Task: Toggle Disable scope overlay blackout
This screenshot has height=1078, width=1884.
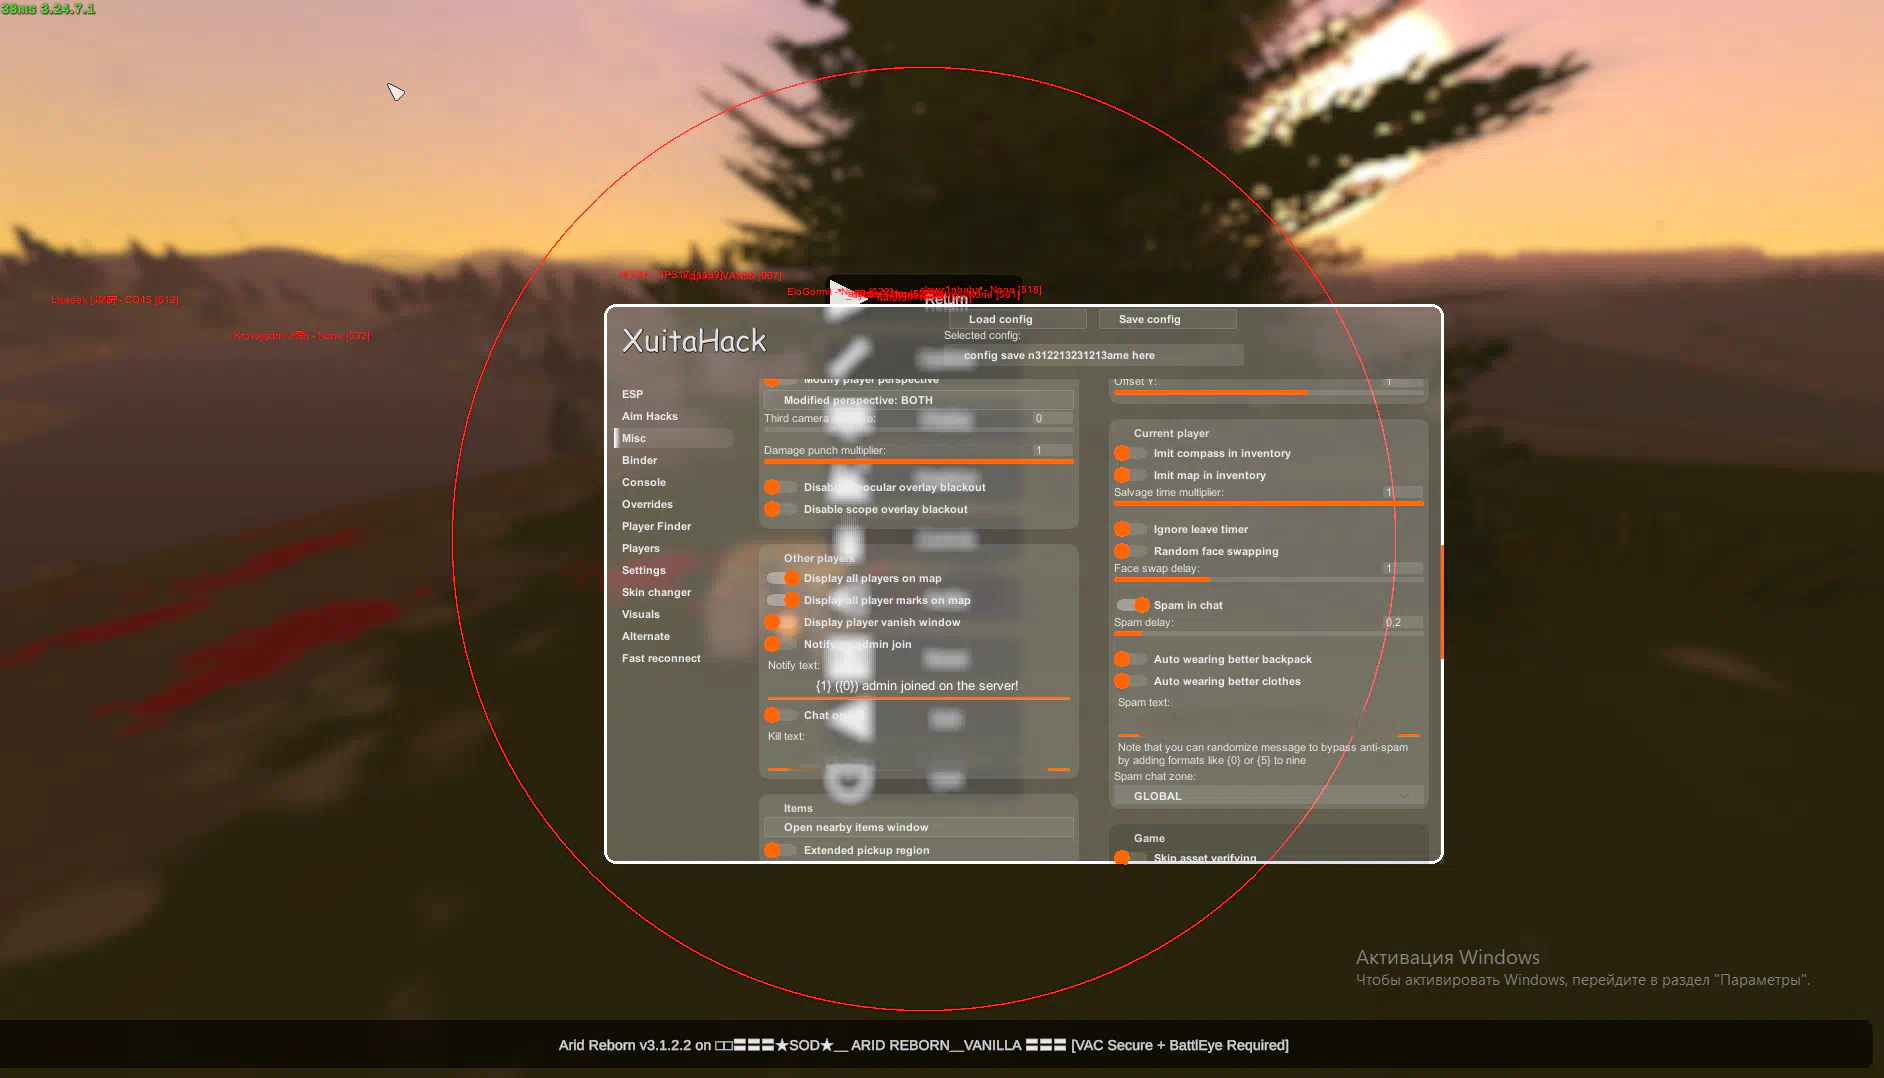Action: 780,509
